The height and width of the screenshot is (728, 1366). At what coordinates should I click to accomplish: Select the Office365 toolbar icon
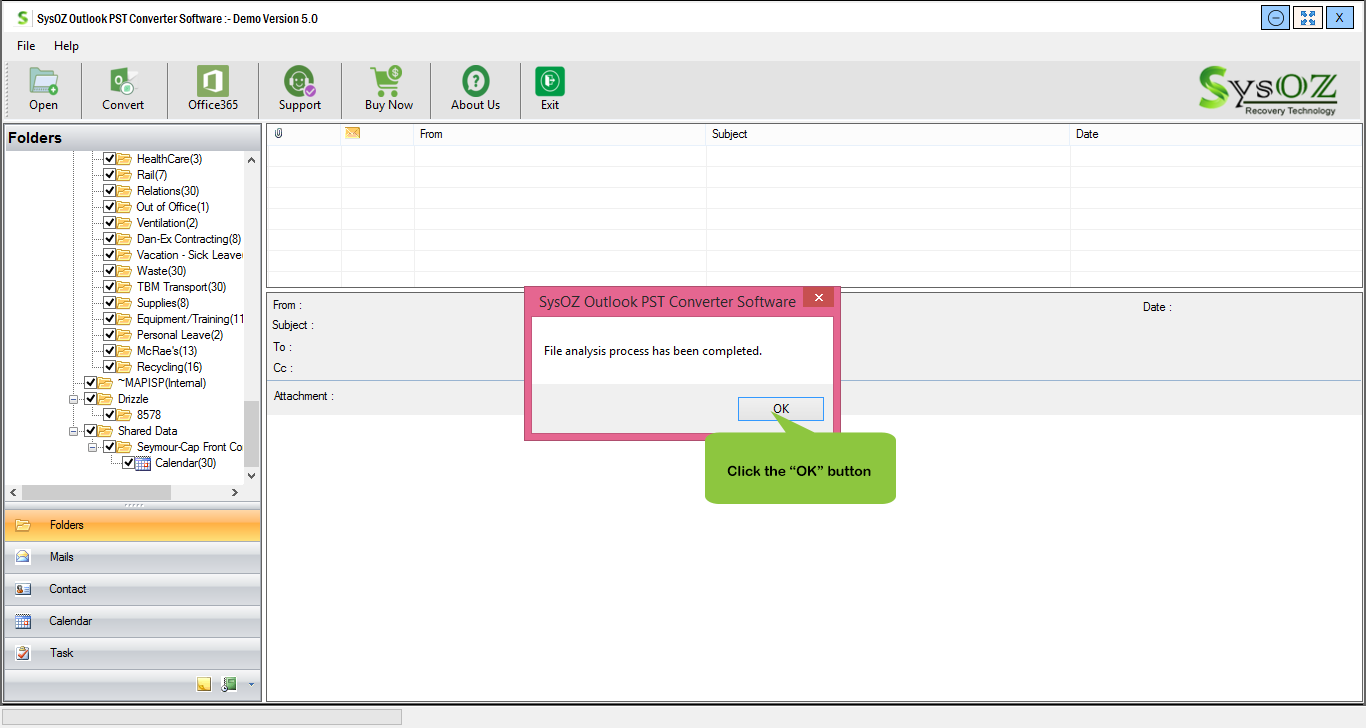[x=213, y=81]
